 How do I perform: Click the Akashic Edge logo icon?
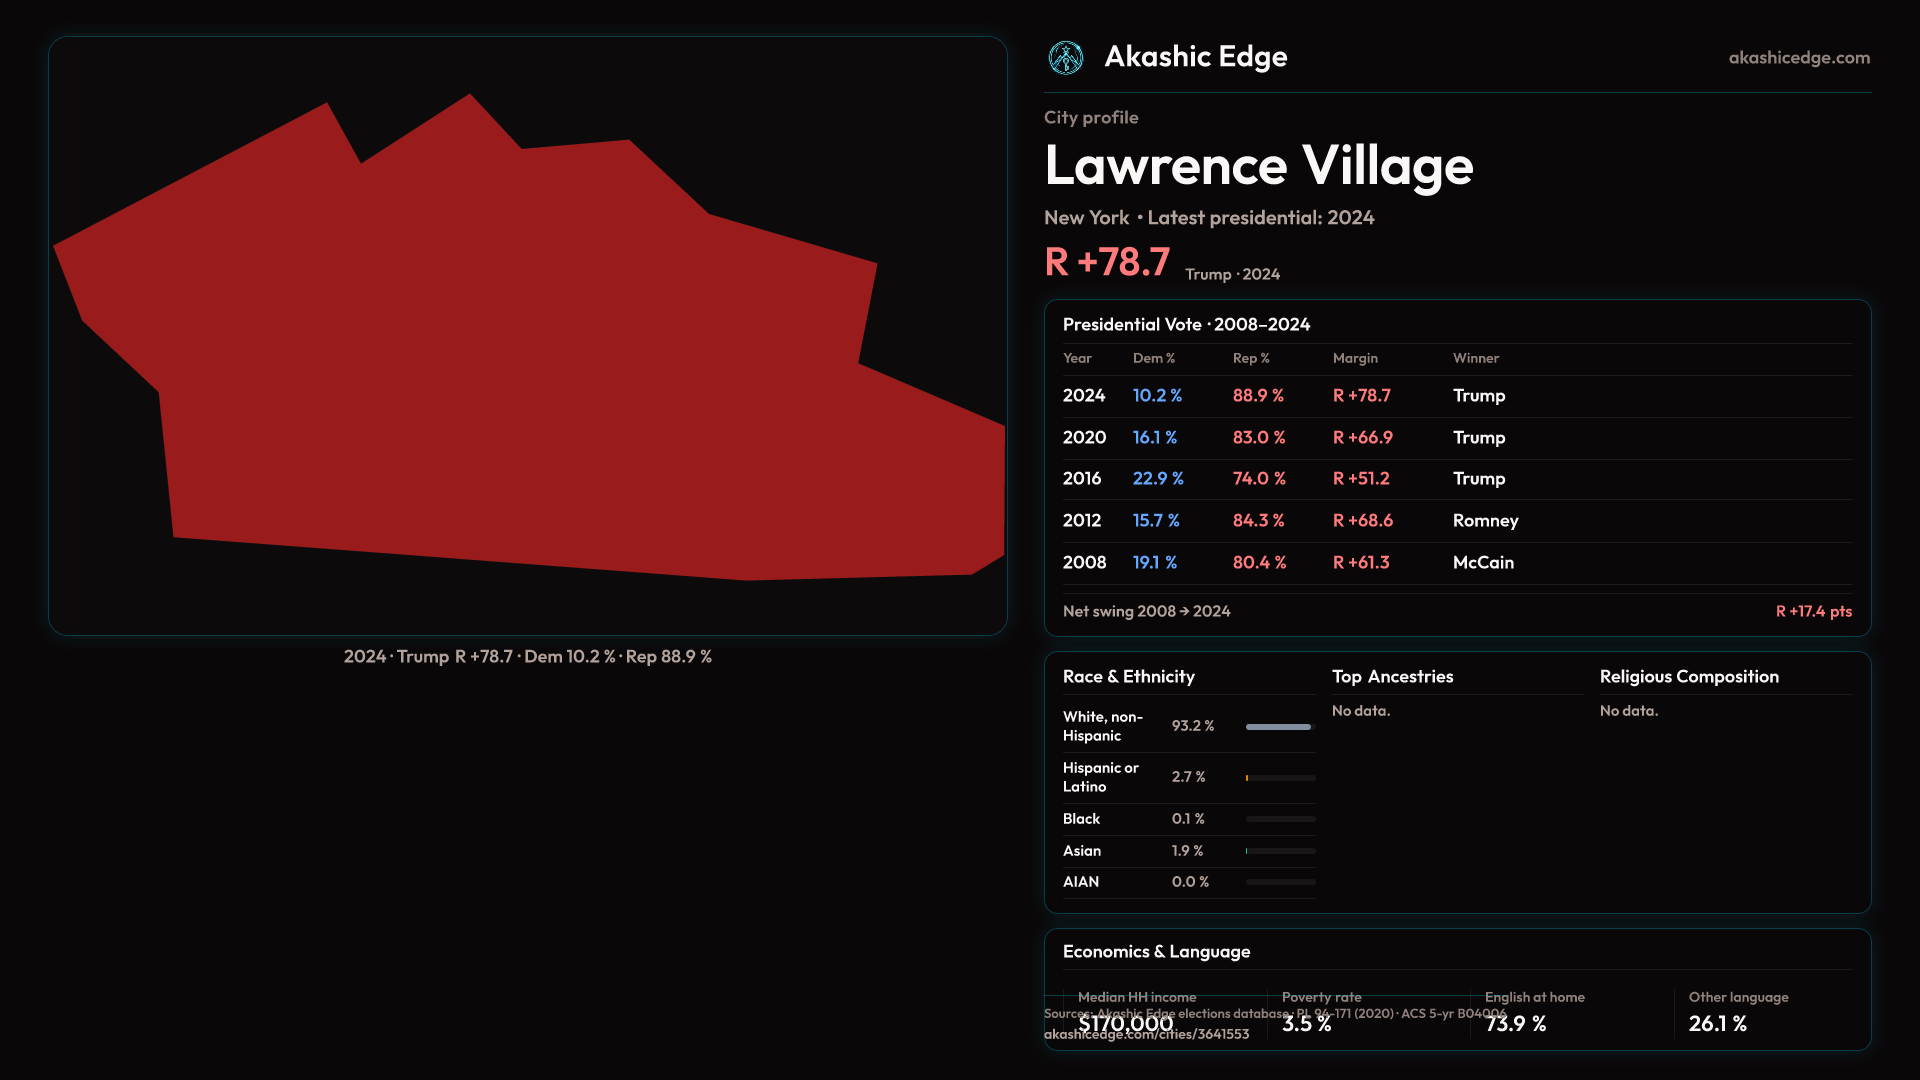[x=1066, y=58]
